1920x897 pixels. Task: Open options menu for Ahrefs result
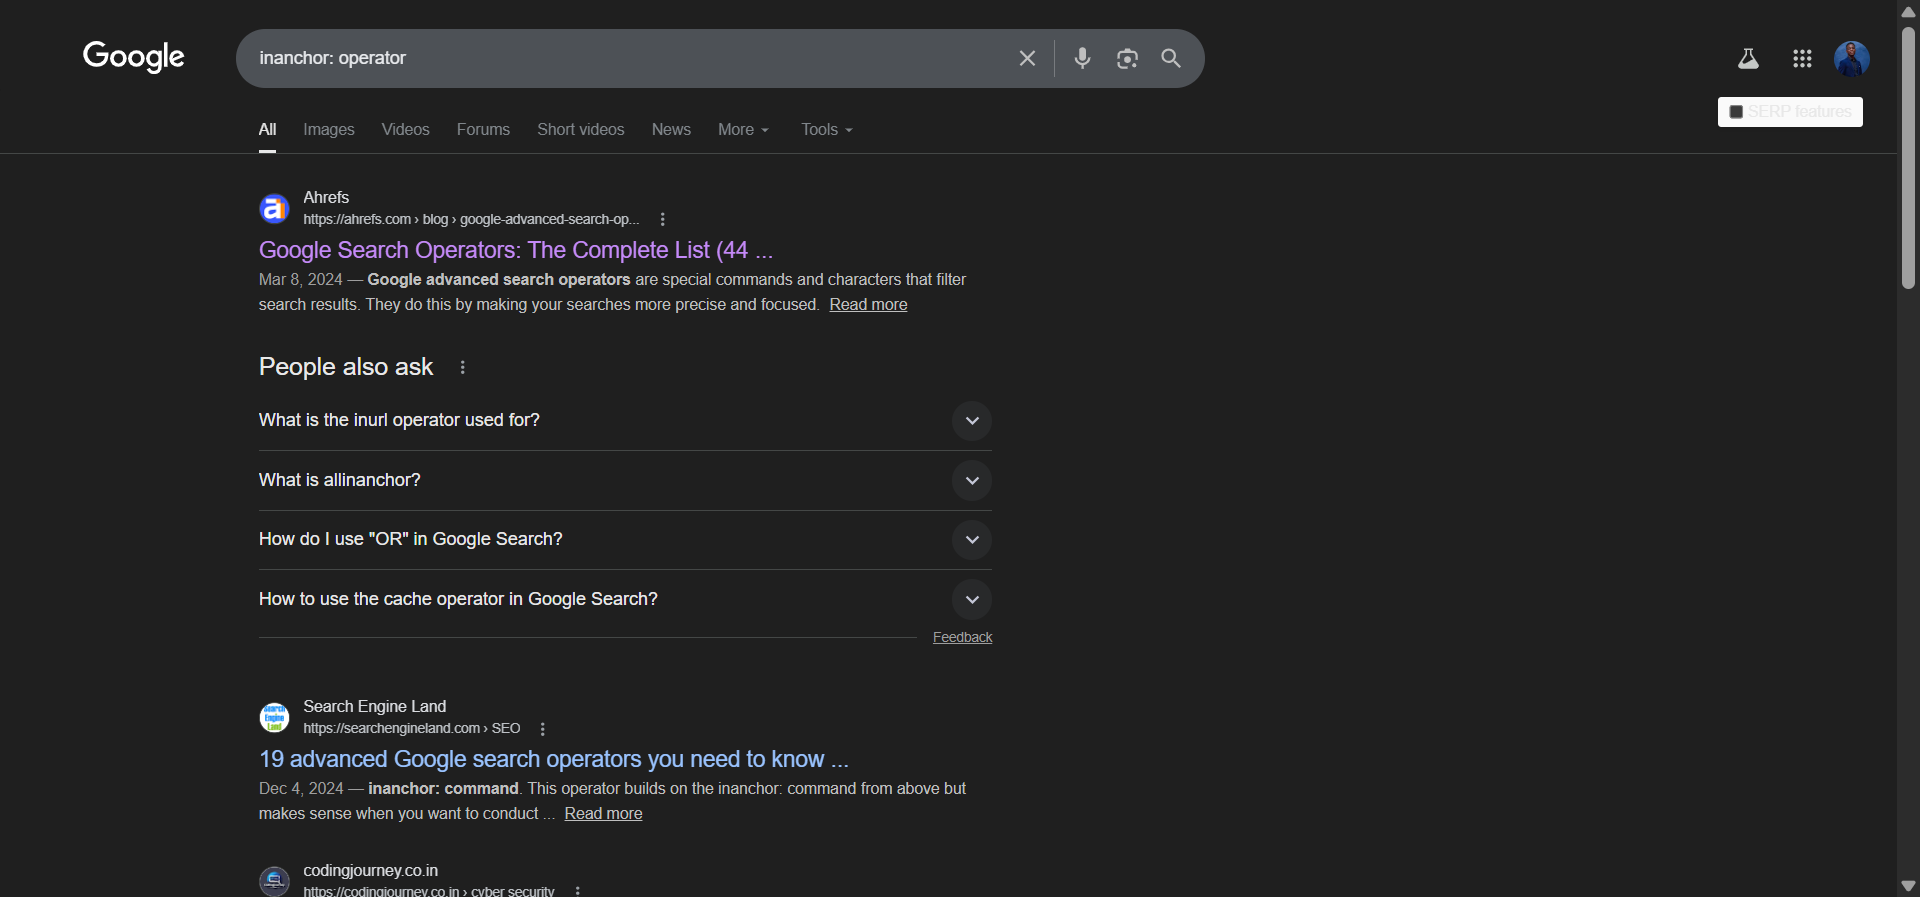[662, 219]
